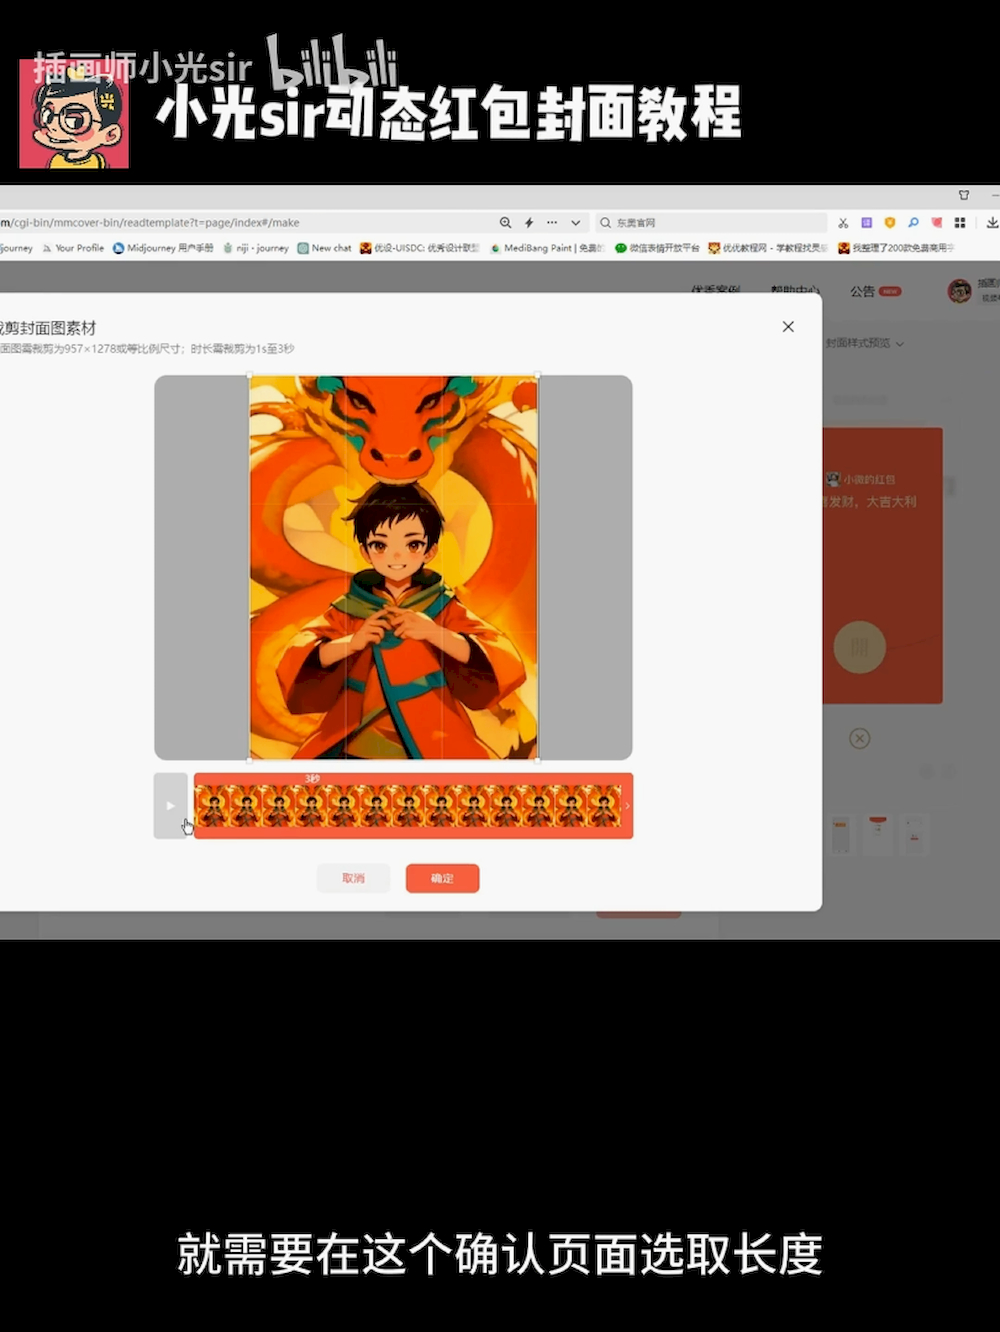Open the 优设-UISDC bookmark
Image resolution: width=1000 pixels, height=1332 pixels.
pyautogui.click(x=420, y=248)
